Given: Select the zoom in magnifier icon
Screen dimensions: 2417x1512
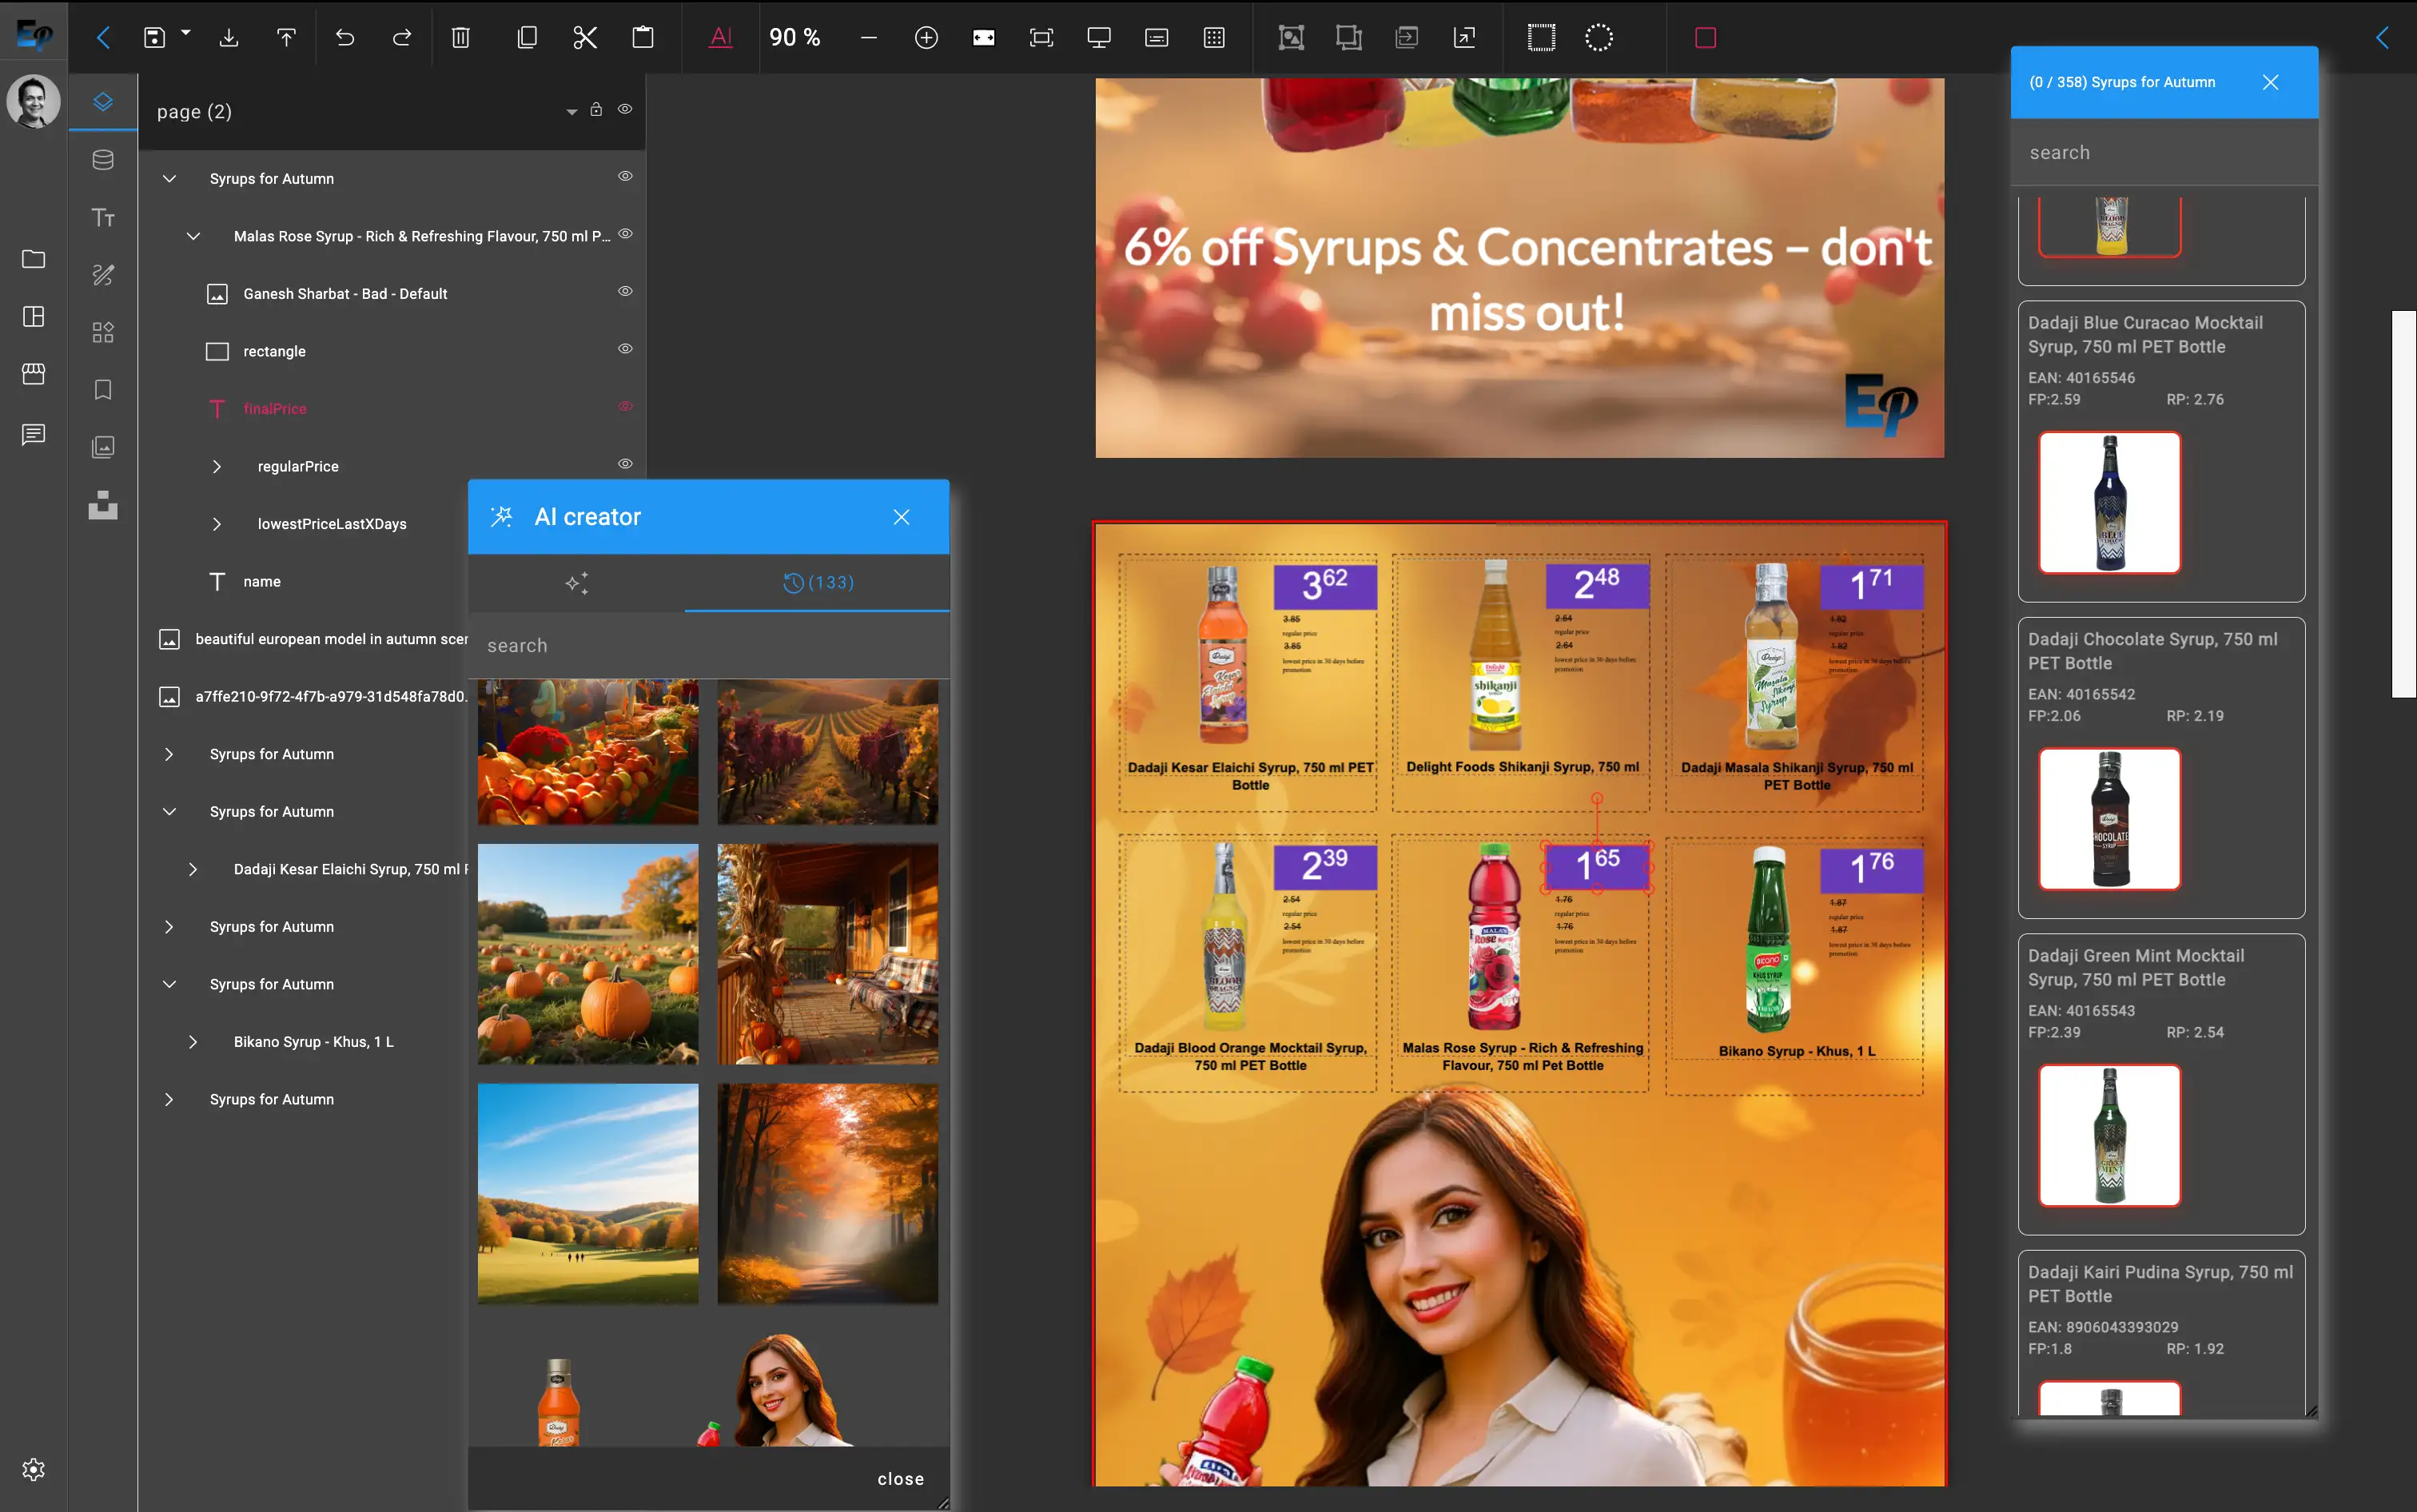Looking at the screenshot, I should [926, 37].
